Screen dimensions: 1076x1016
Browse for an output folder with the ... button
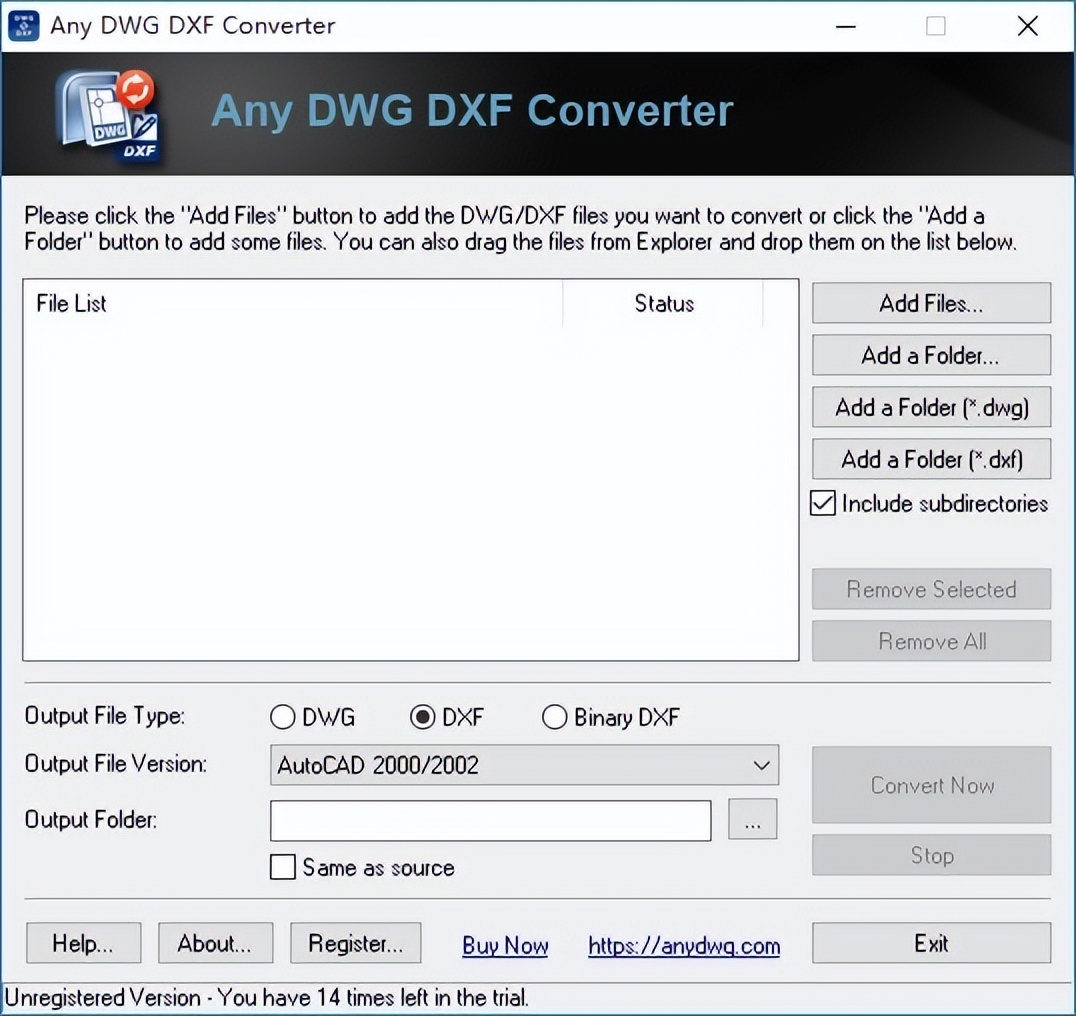pos(752,819)
